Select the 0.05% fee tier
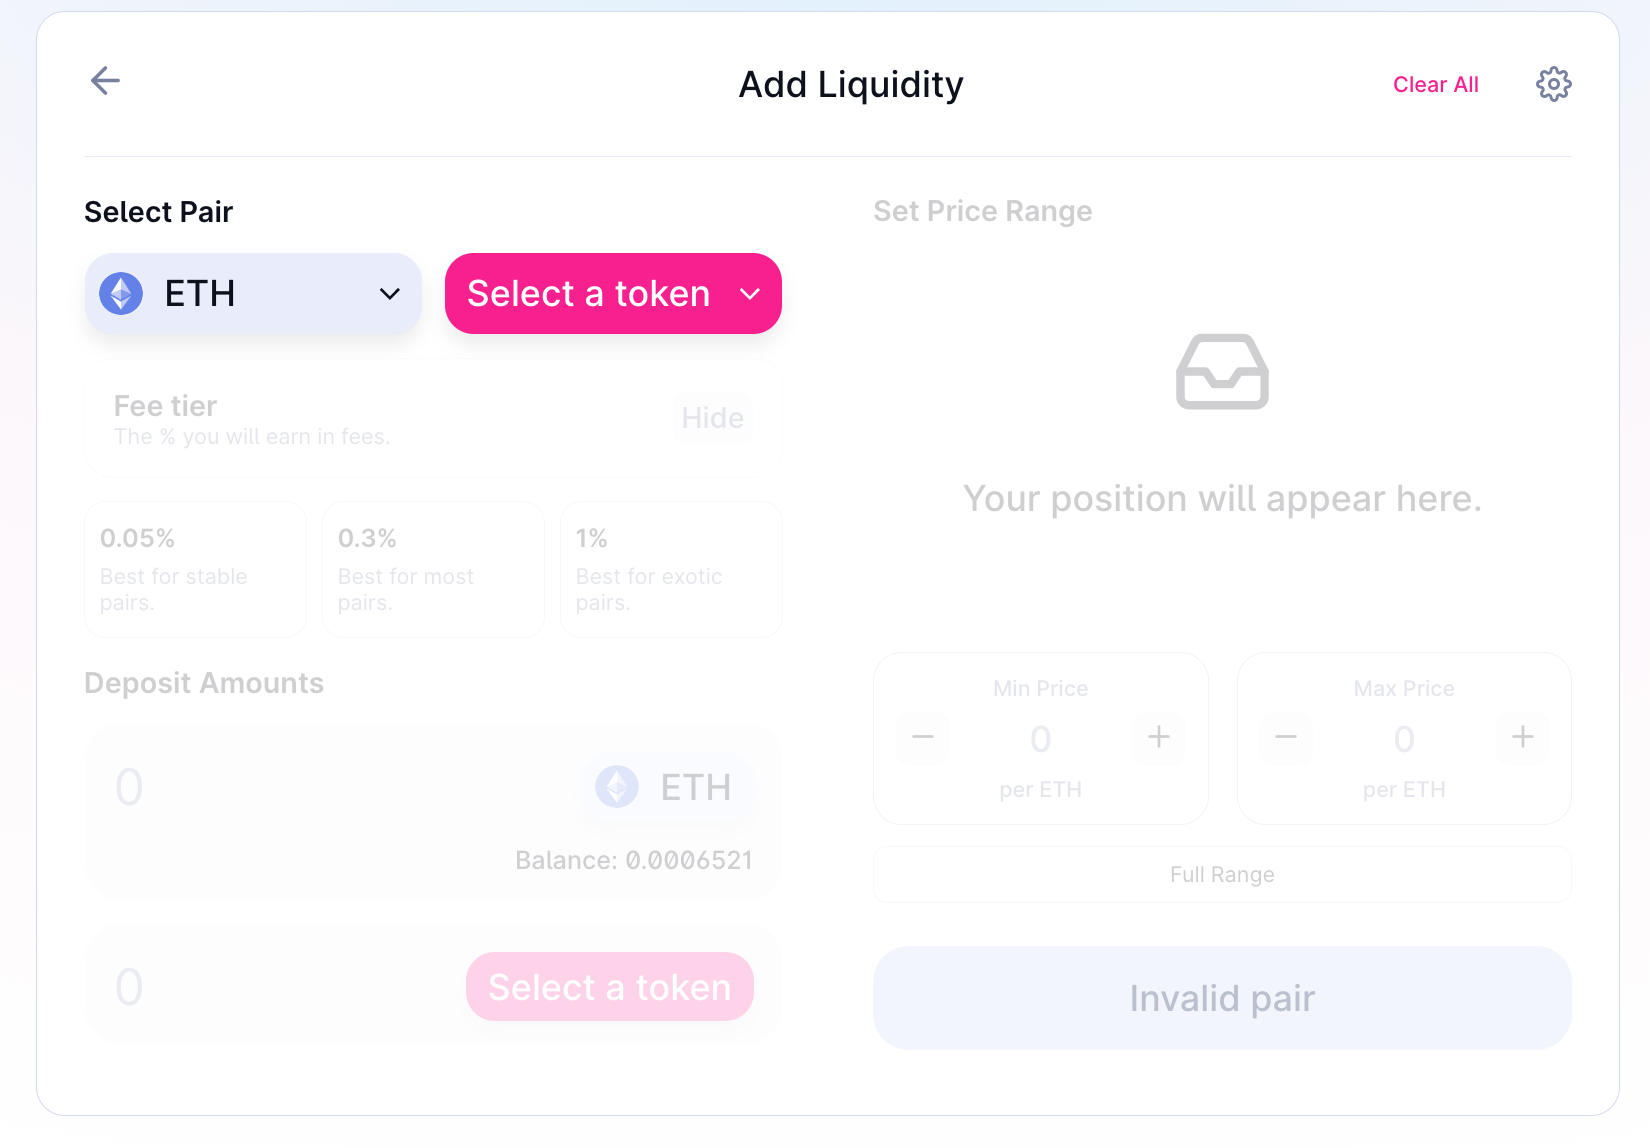 click(195, 569)
